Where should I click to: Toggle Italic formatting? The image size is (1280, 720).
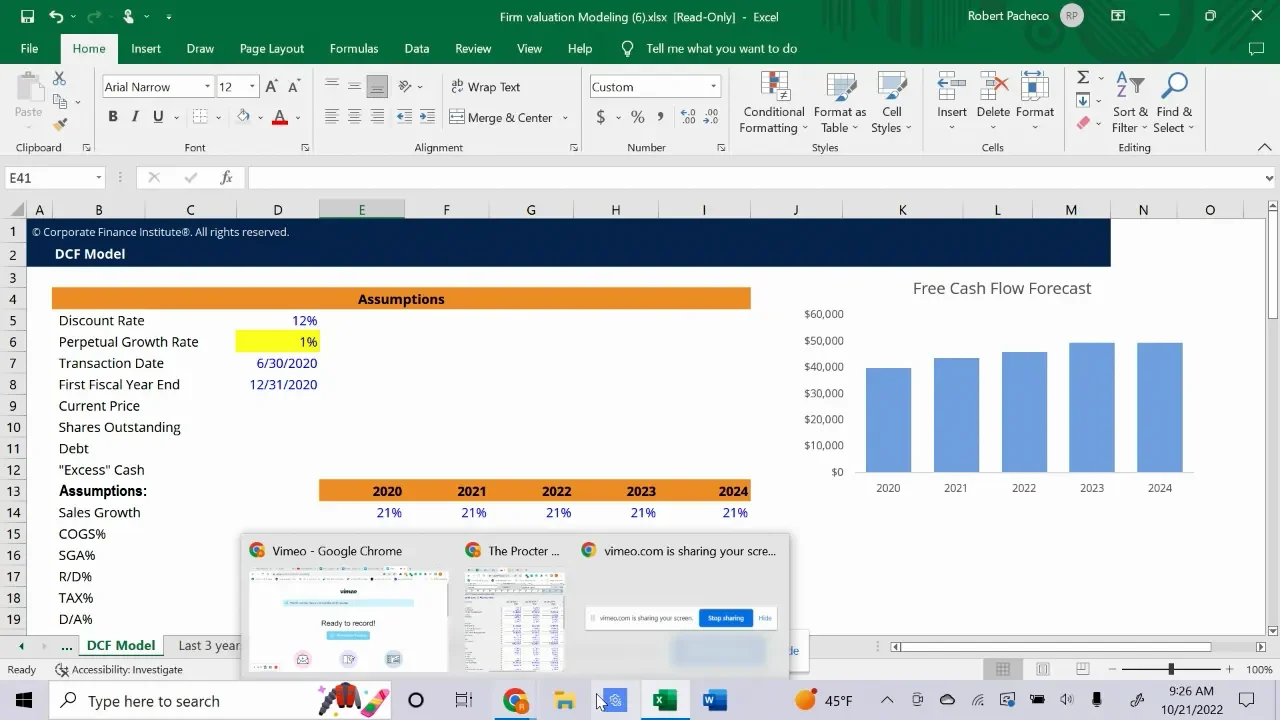[x=135, y=117]
